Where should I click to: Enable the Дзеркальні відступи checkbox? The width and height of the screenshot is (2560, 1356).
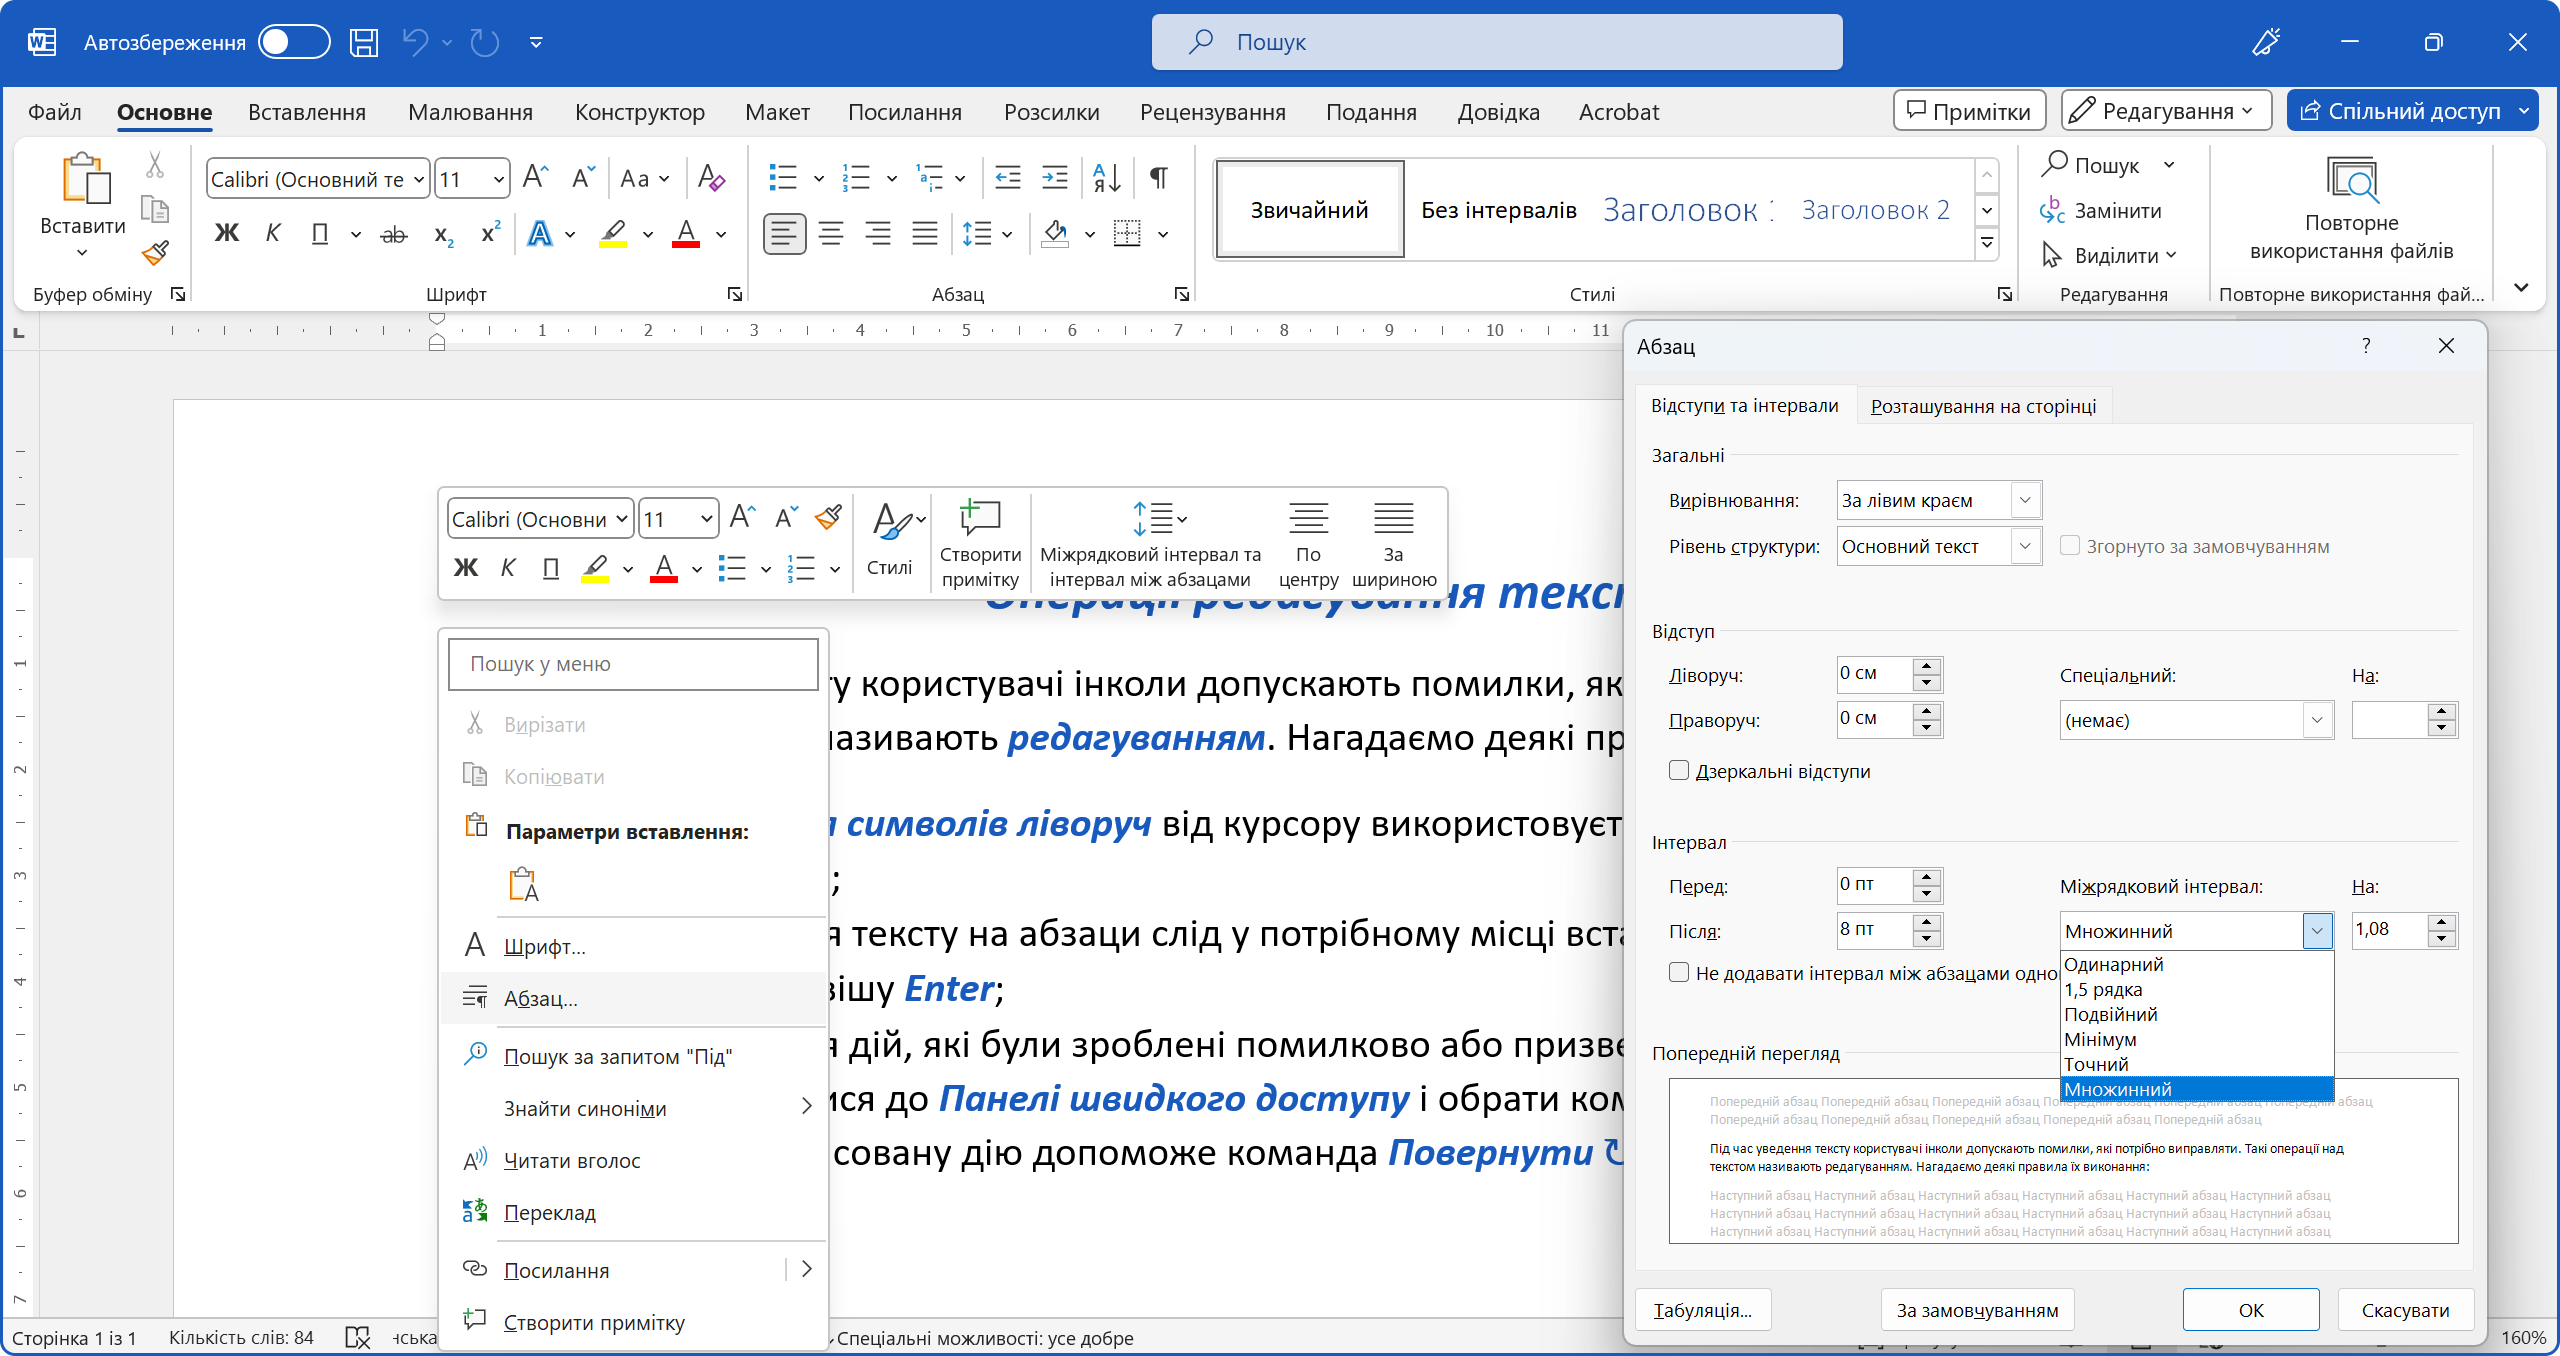click(x=1679, y=770)
